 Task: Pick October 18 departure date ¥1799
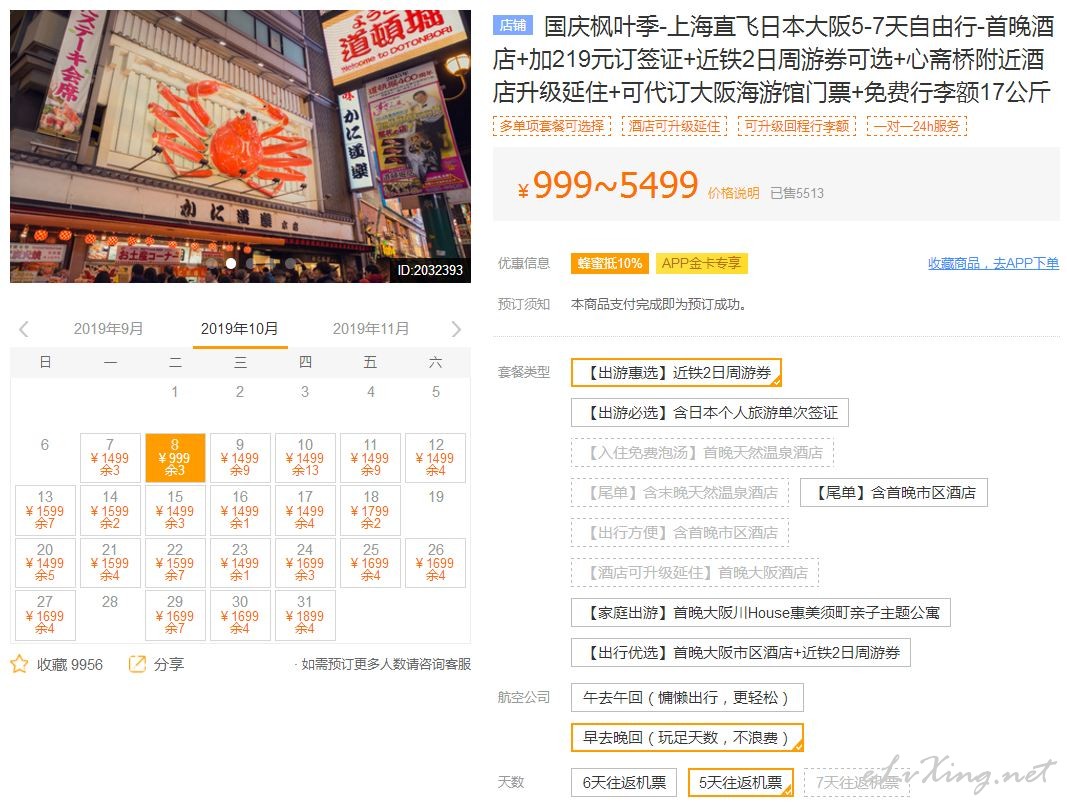pyautogui.click(x=370, y=510)
